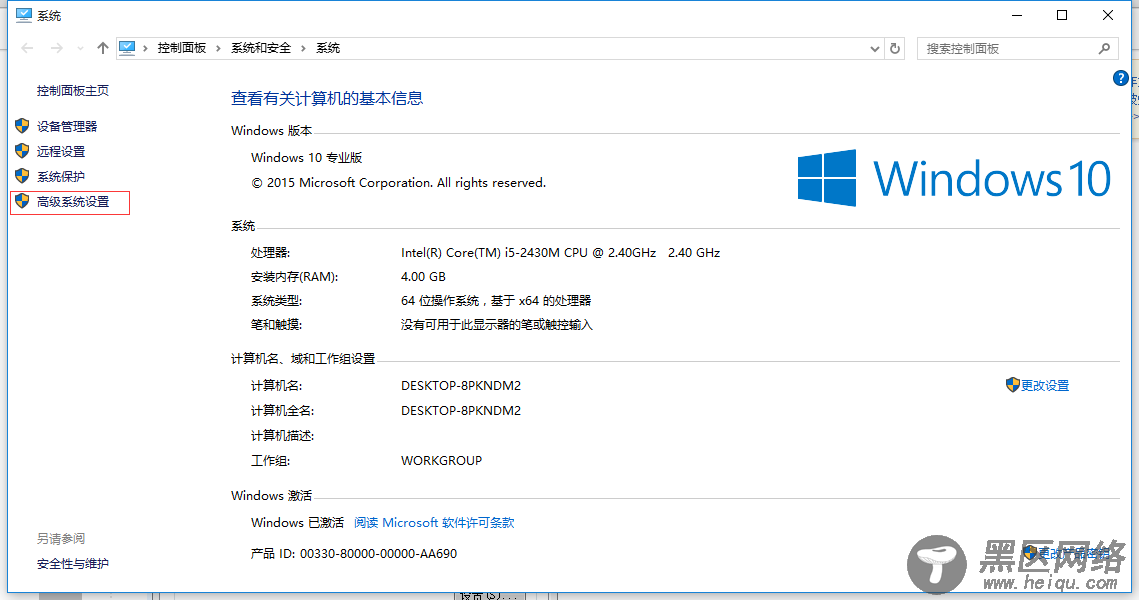This screenshot has width=1139, height=600.
Task: Click the search magnifier icon
Action: [x=1104, y=48]
